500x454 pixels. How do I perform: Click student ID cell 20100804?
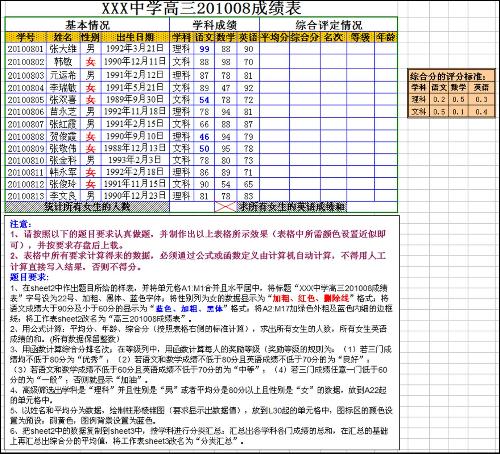pos(26,88)
